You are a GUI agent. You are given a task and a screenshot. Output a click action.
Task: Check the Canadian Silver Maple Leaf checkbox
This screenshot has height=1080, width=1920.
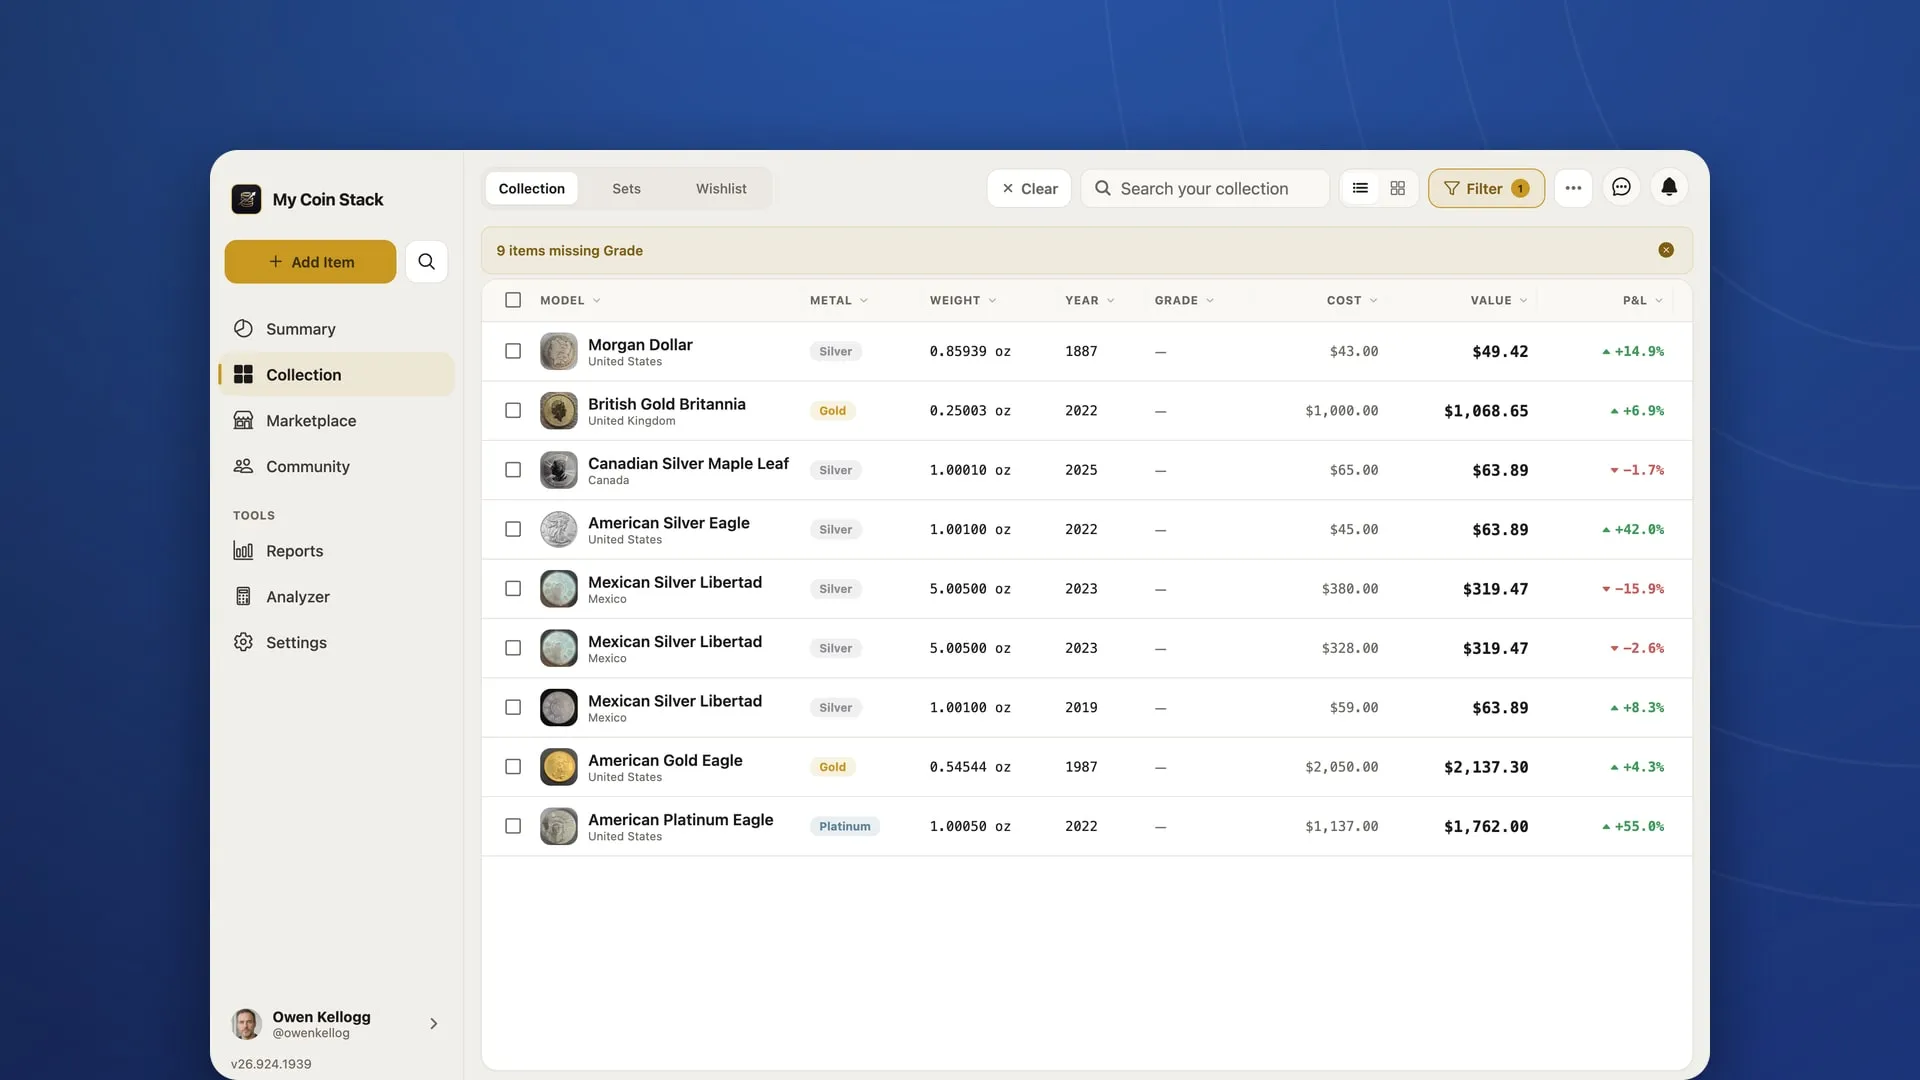[513, 470]
